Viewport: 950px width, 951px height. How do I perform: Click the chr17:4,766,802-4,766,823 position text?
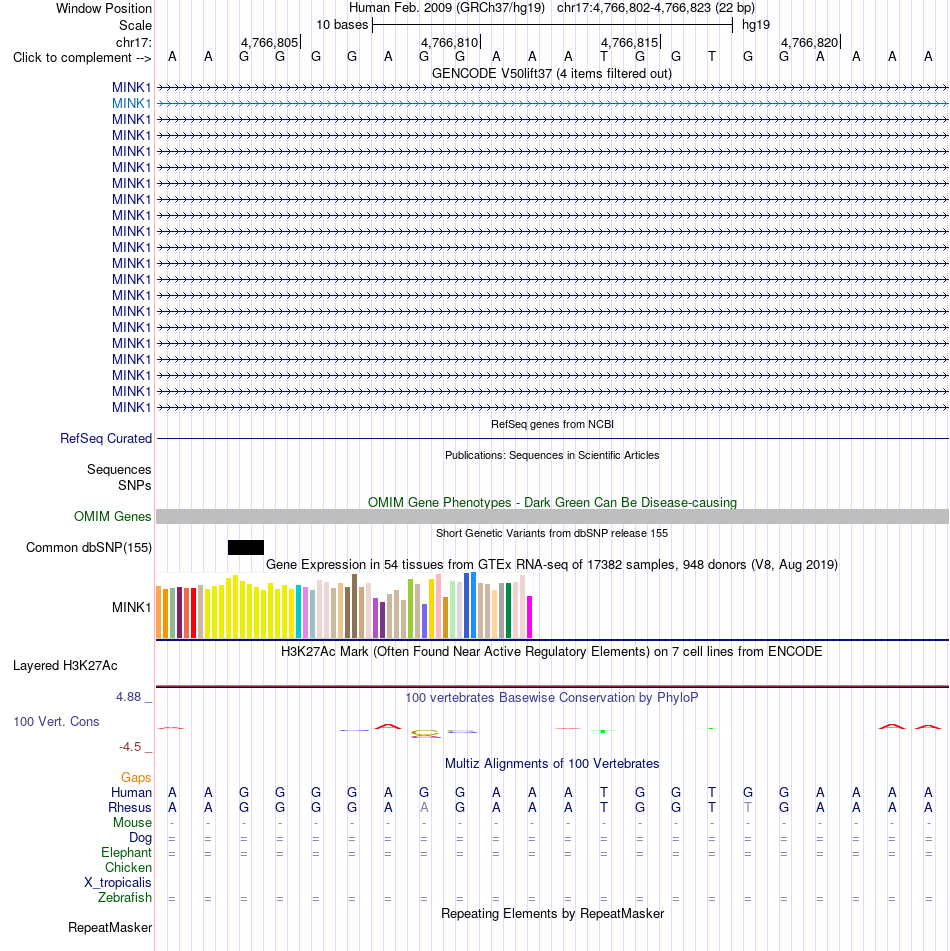(656, 8)
